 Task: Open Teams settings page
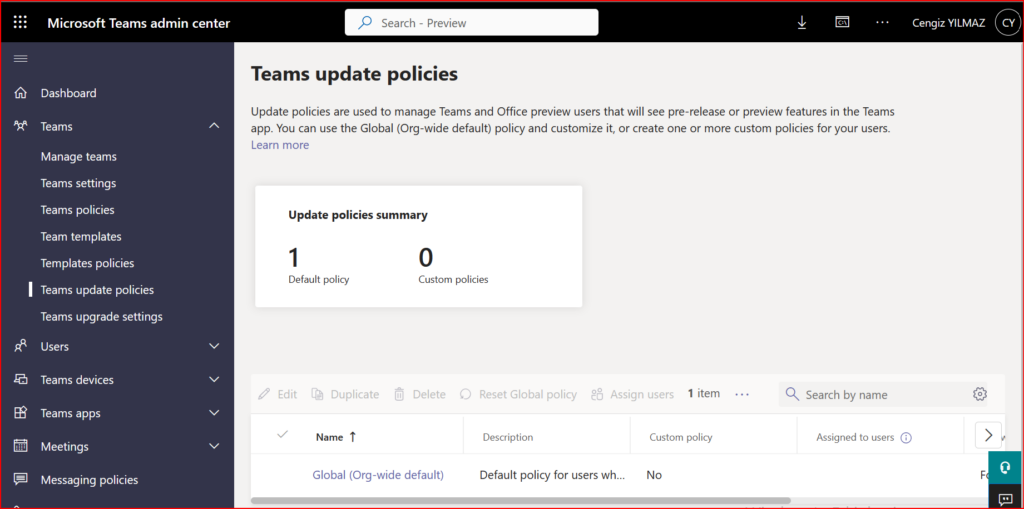coord(78,183)
